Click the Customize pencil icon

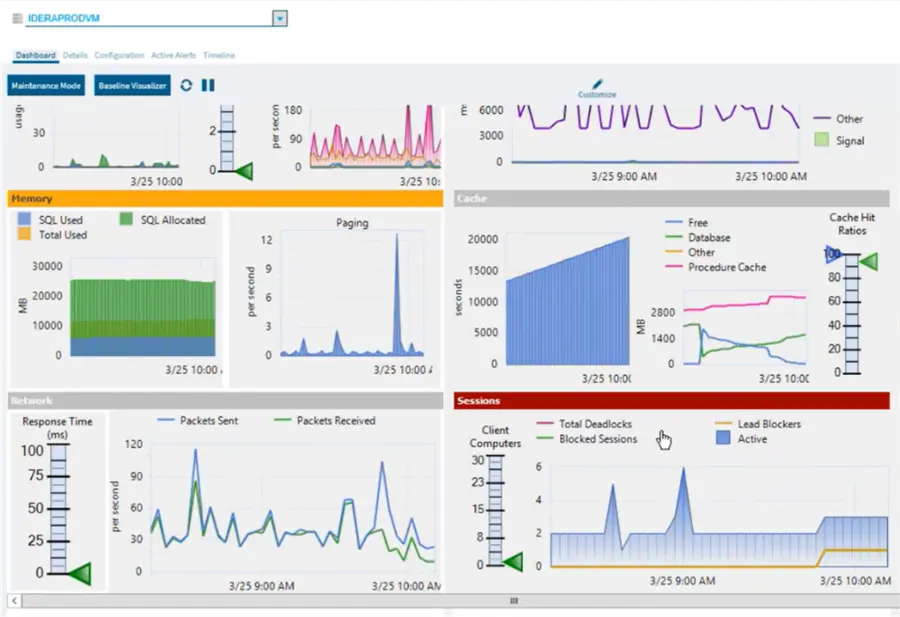pyautogui.click(x=597, y=85)
